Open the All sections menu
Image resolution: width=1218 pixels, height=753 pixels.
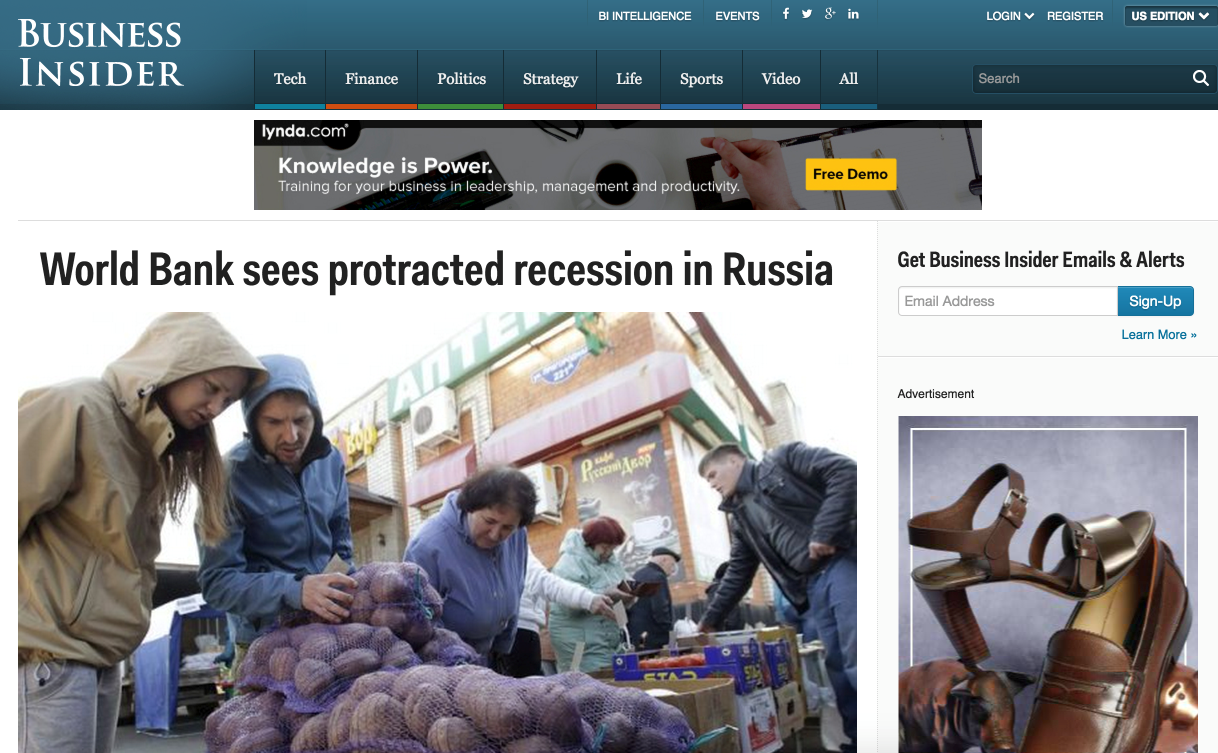(x=848, y=79)
